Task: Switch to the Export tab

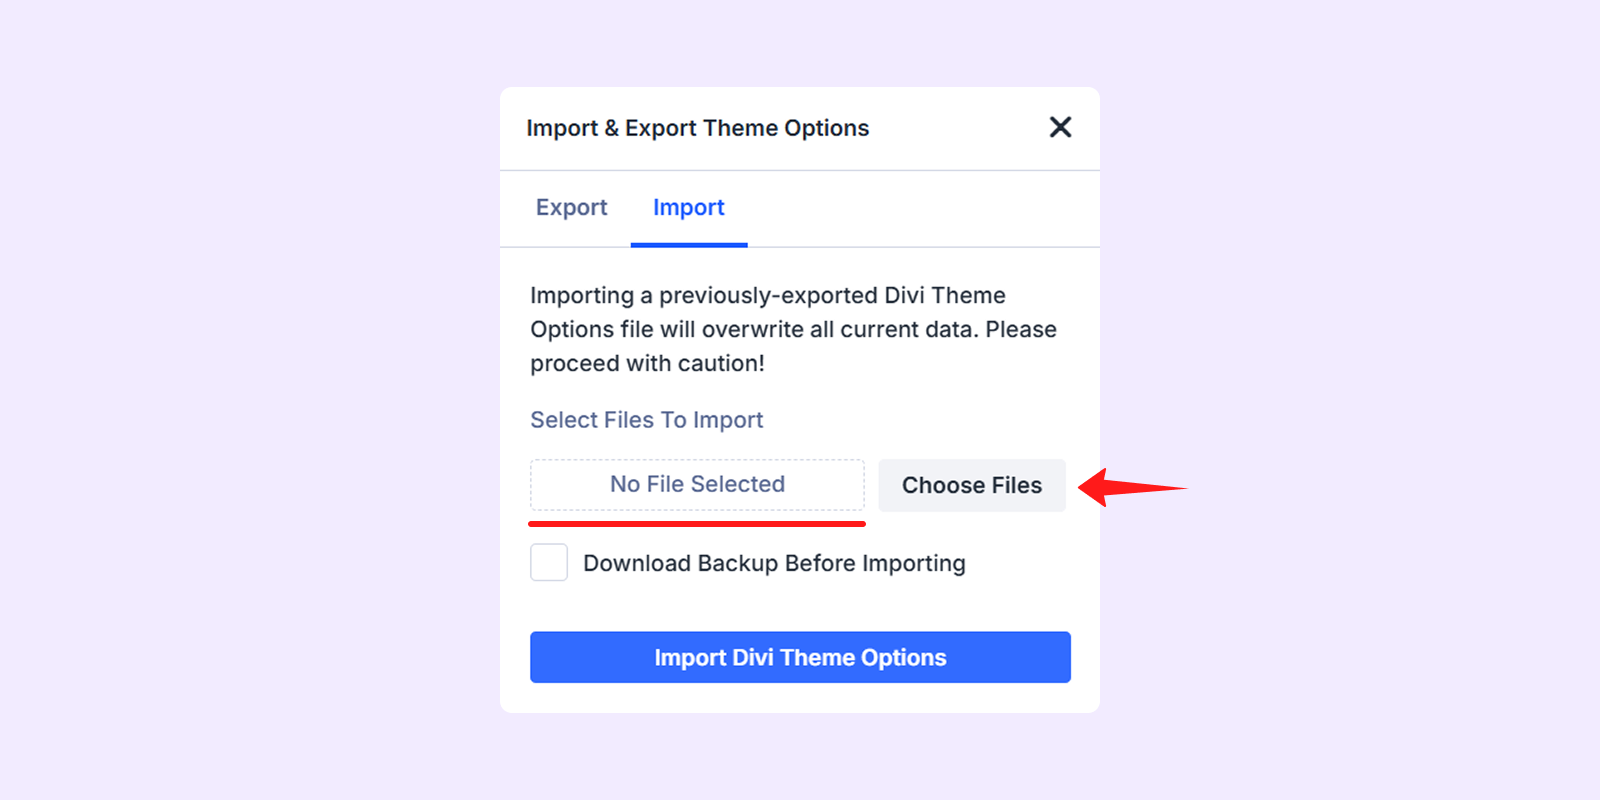Action: (x=571, y=208)
